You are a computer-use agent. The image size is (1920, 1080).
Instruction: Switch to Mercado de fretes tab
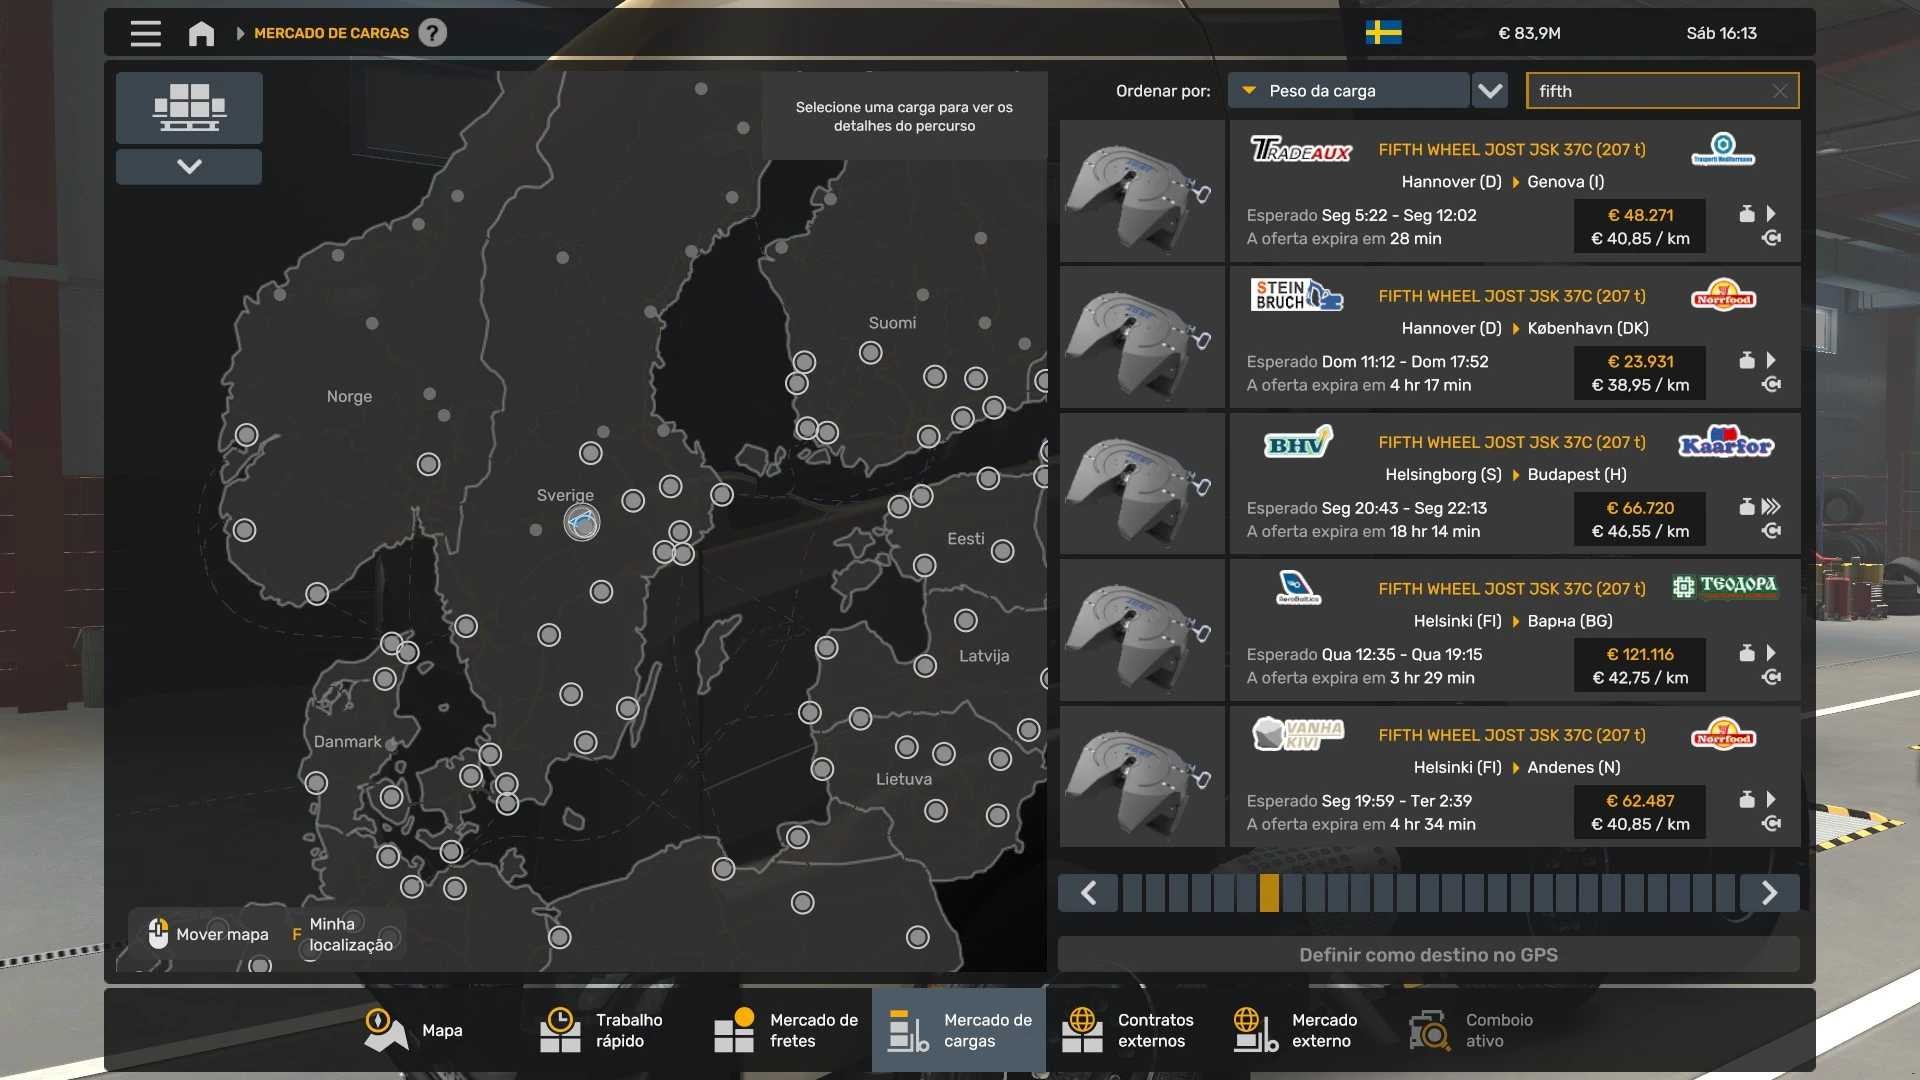(x=787, y=1030)
